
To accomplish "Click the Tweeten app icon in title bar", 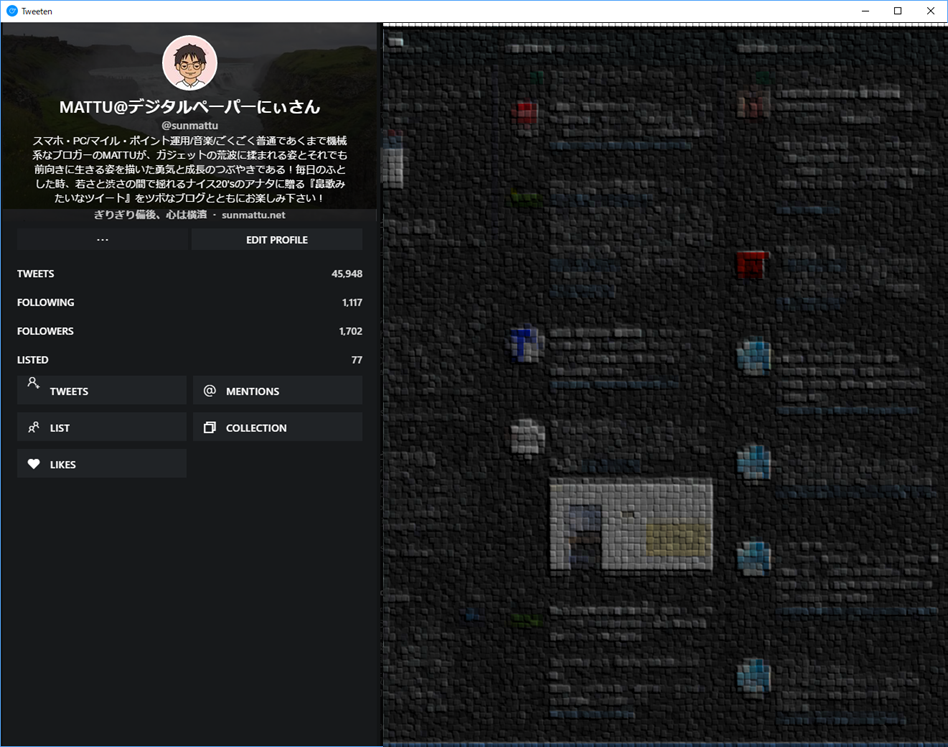I will (x=11, y=11).
